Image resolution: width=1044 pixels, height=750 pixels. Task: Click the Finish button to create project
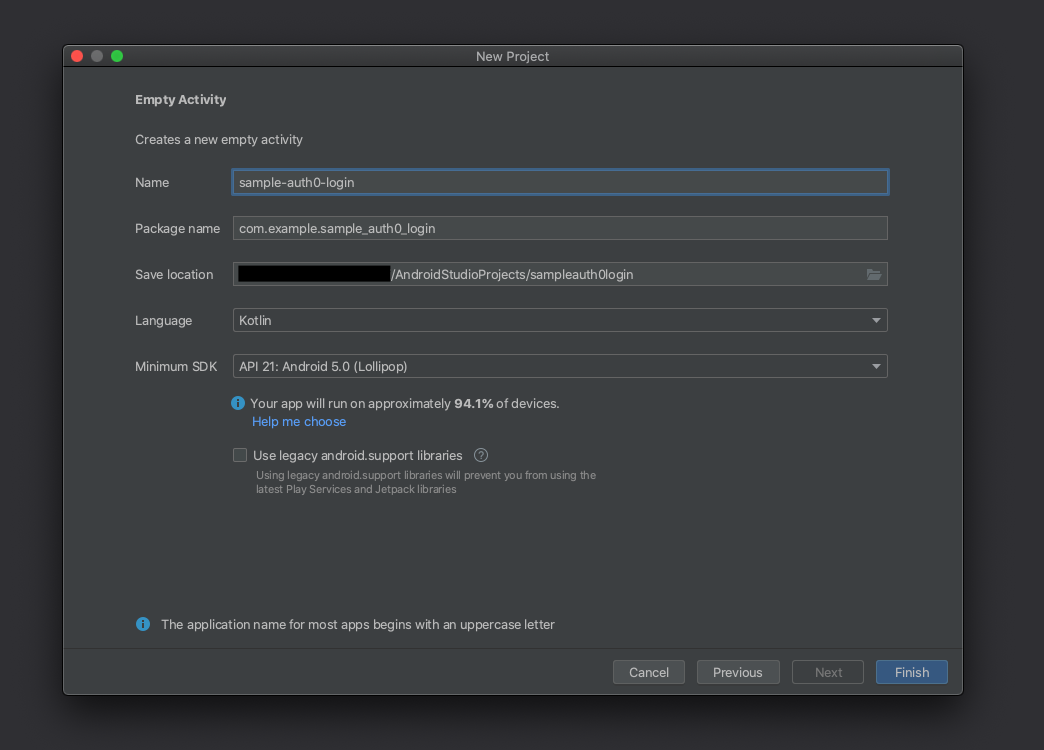911,671
